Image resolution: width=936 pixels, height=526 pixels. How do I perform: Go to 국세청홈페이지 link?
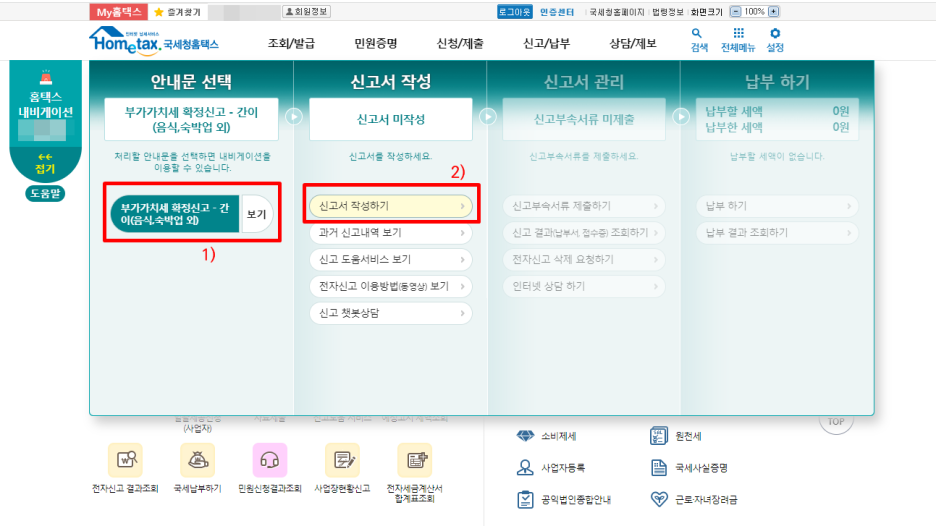click(x=617, y=12)
